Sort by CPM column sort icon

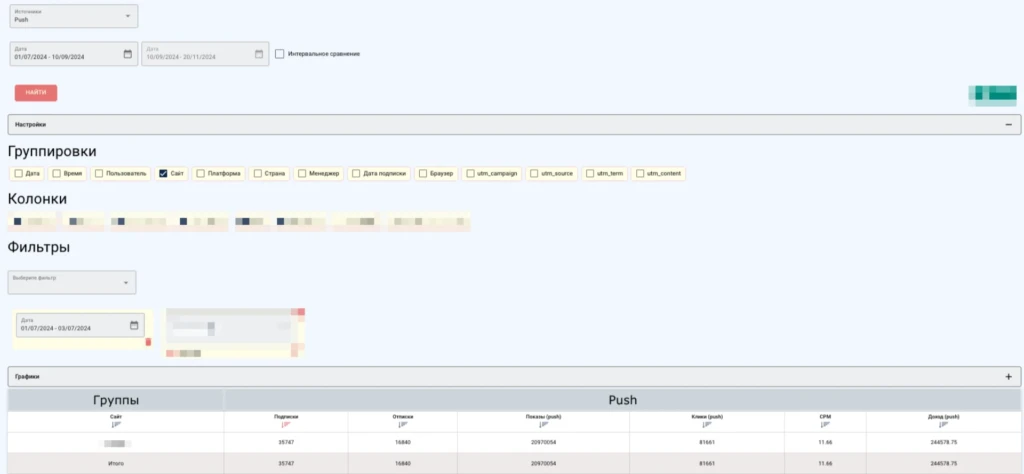826,424
